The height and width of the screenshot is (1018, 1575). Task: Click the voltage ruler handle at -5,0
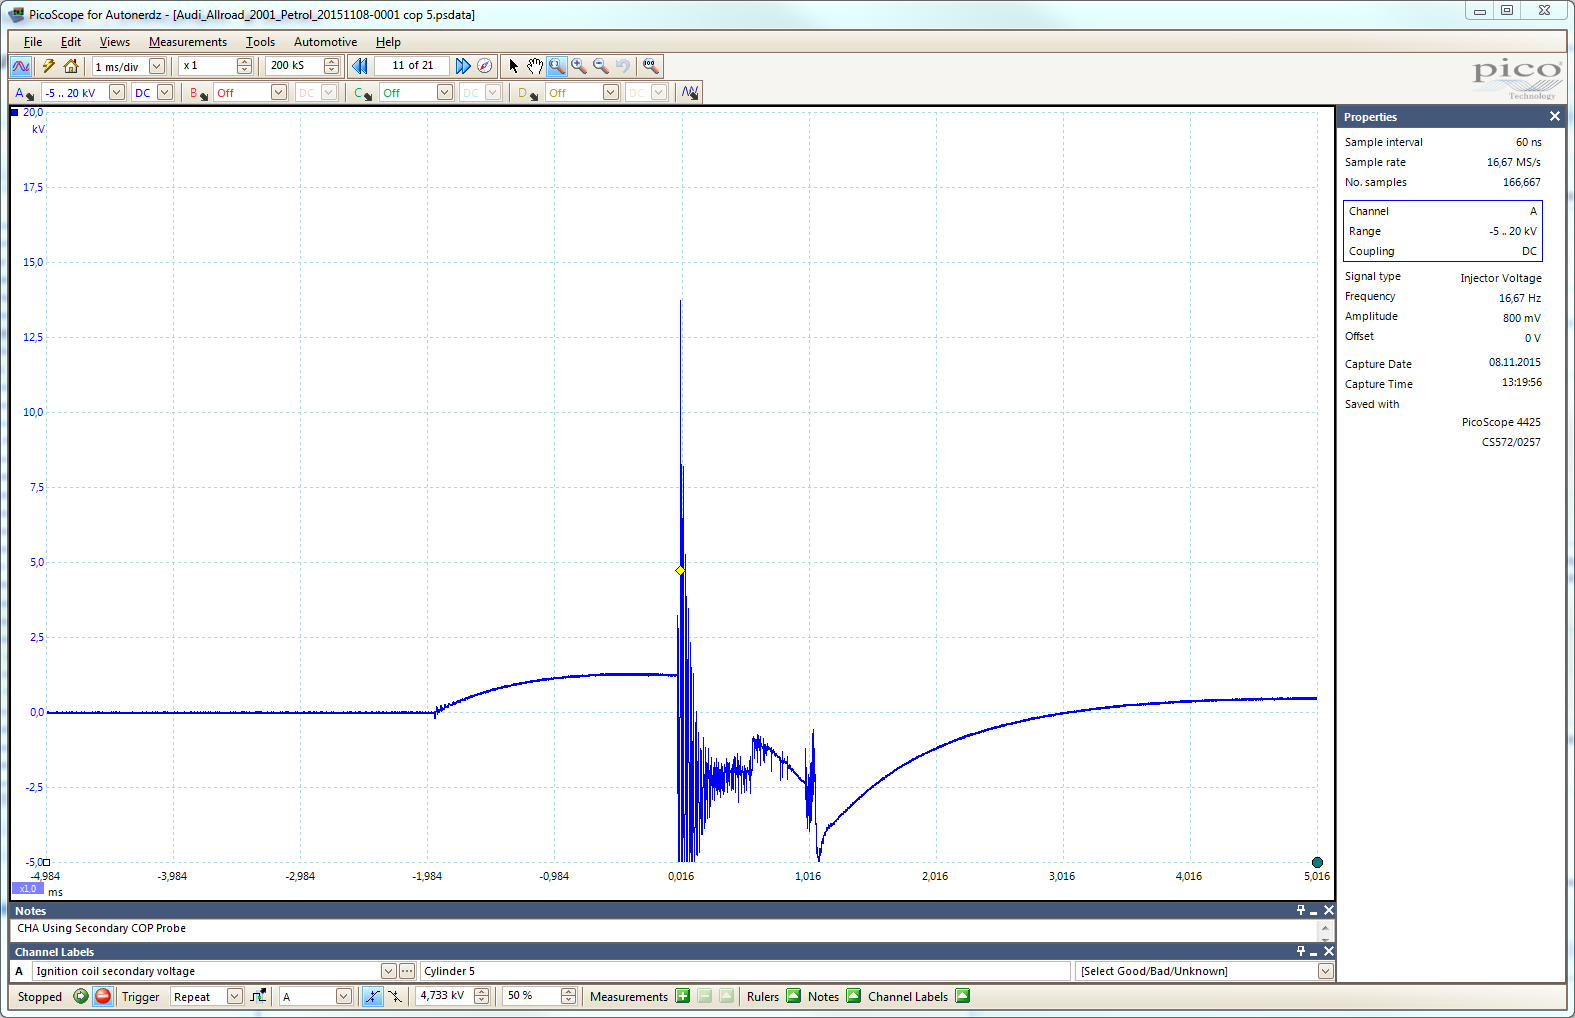click(x=46, y=862)
